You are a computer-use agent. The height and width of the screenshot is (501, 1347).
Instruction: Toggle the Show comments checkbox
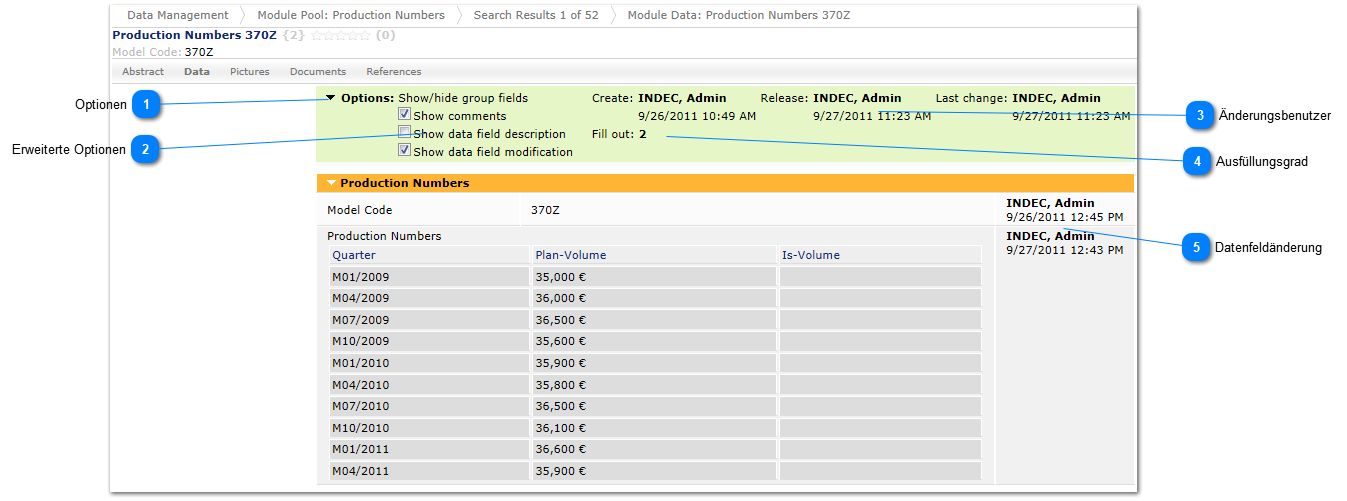coord(405,115)
